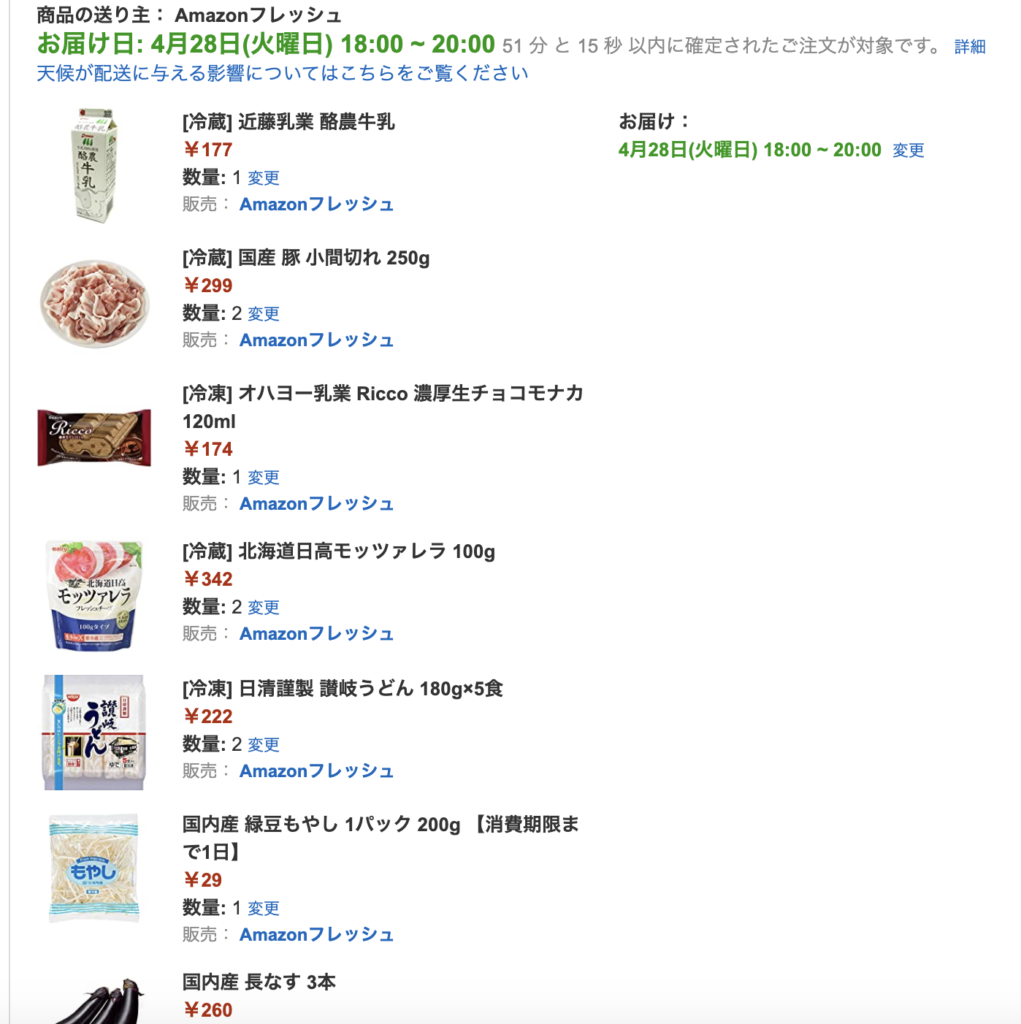This screenshot has height=1024, width=1021.
Task: Click the milk carton product image
Action: (94, 165)
